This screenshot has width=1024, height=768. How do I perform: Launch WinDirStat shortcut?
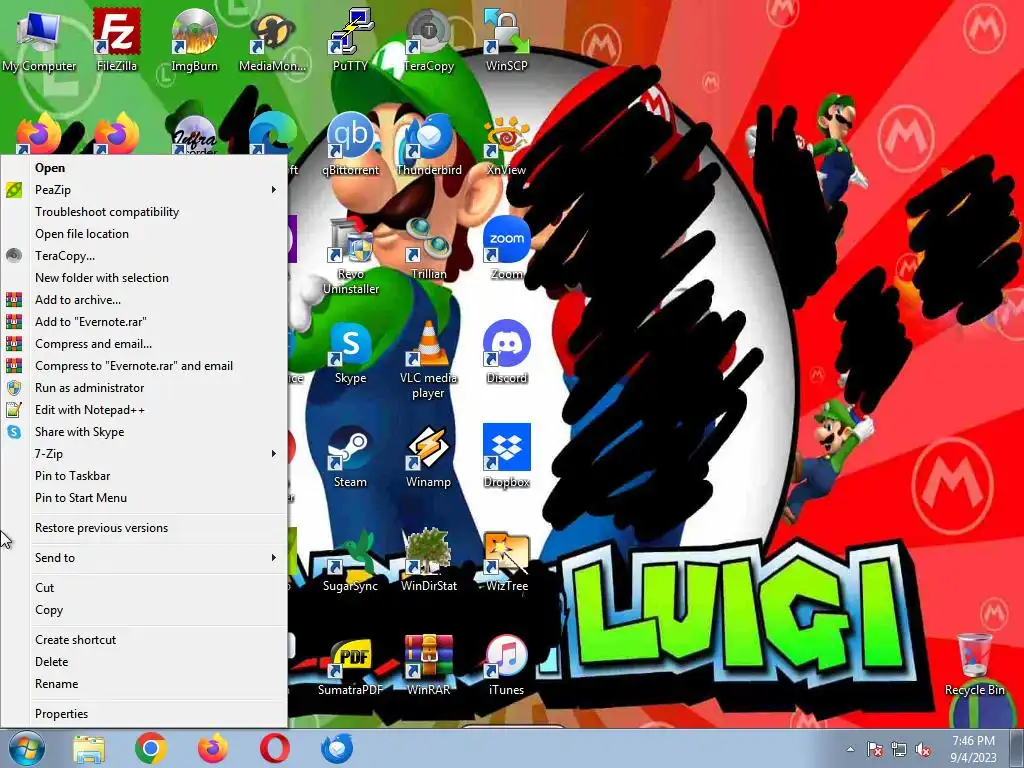tap(428, 560)
